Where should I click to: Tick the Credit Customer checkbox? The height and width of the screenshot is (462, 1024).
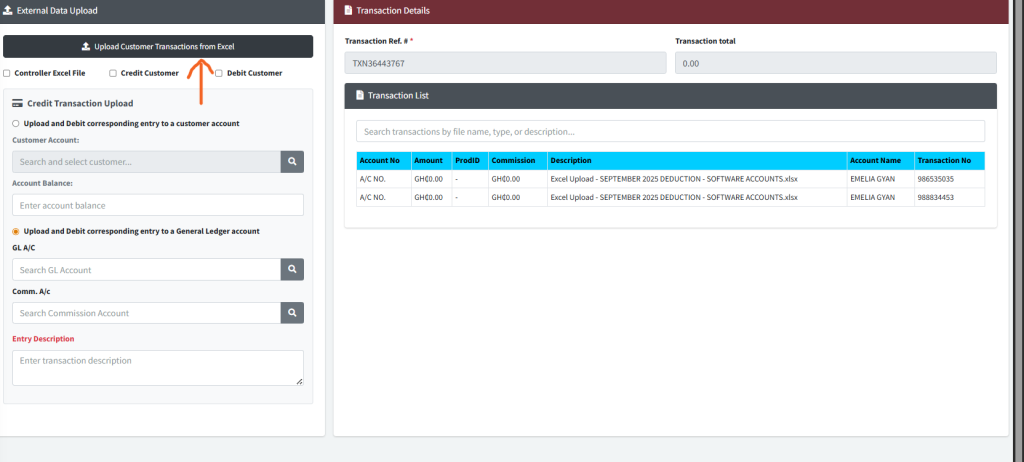click(x=113, y=73)
